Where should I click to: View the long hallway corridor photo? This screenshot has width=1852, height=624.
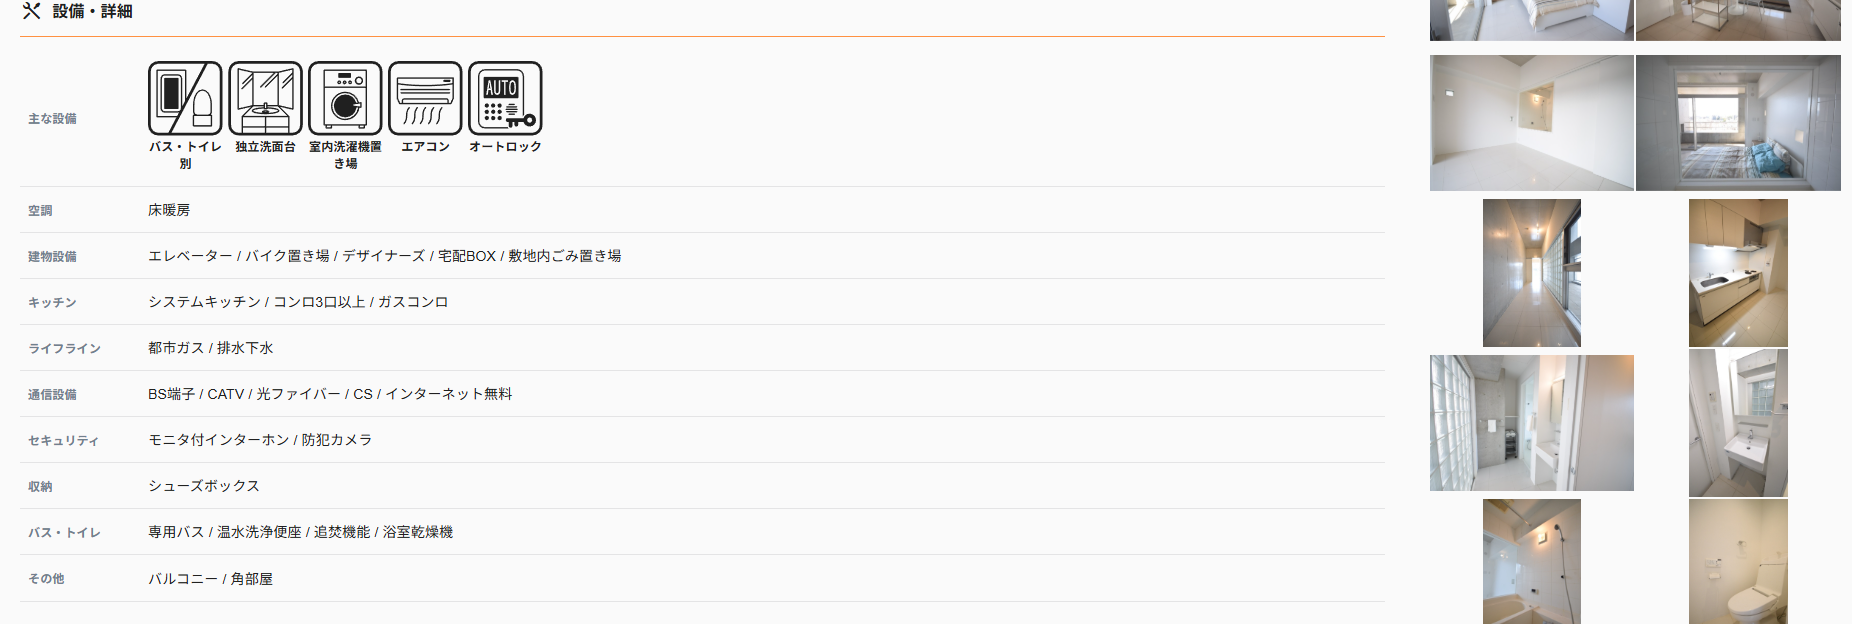click(1531, 273)
